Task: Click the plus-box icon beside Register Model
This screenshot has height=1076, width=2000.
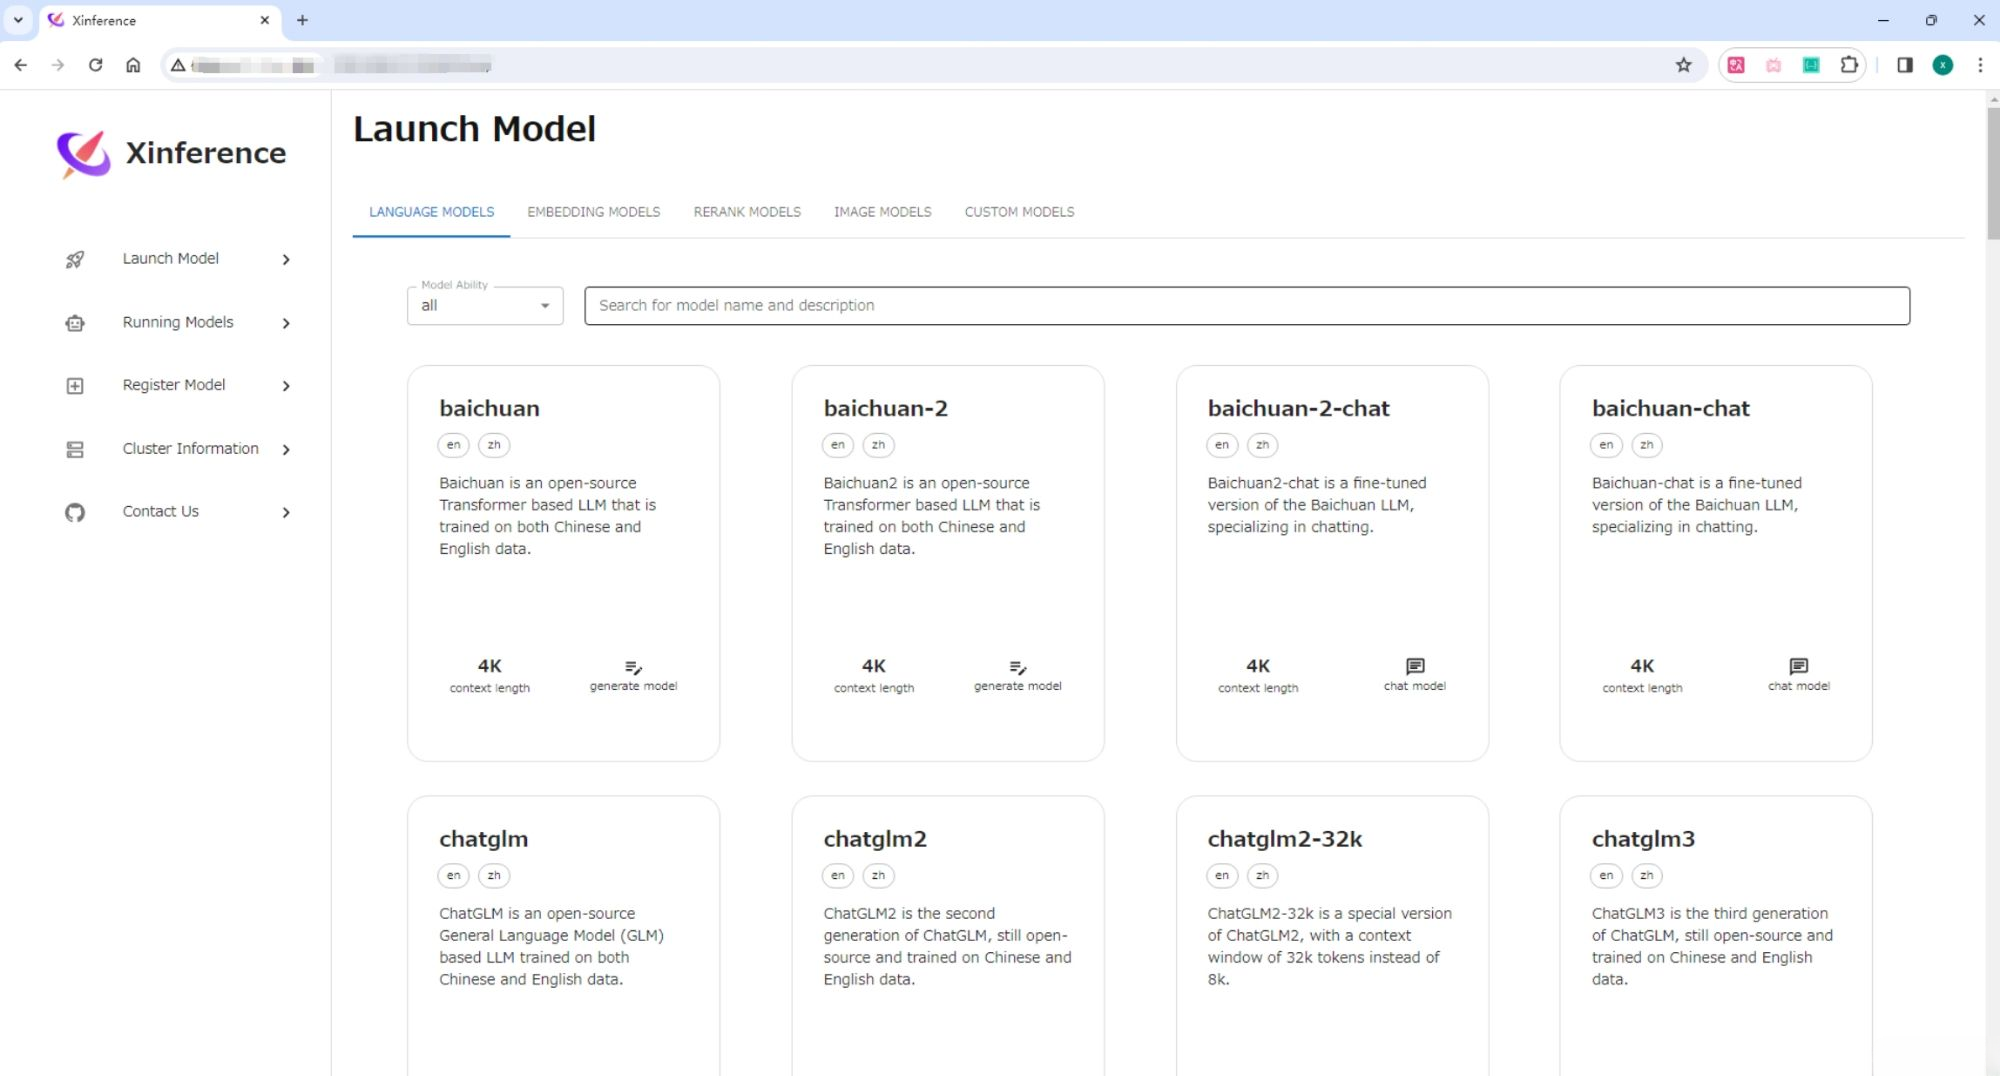Action: [75, 386]
